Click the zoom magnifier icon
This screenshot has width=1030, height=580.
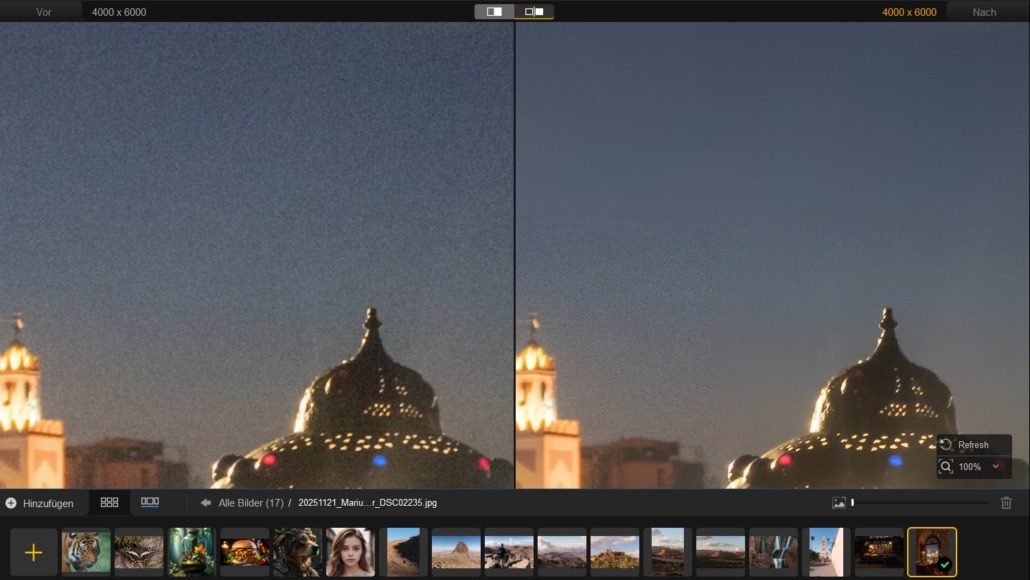click(946, 467)
